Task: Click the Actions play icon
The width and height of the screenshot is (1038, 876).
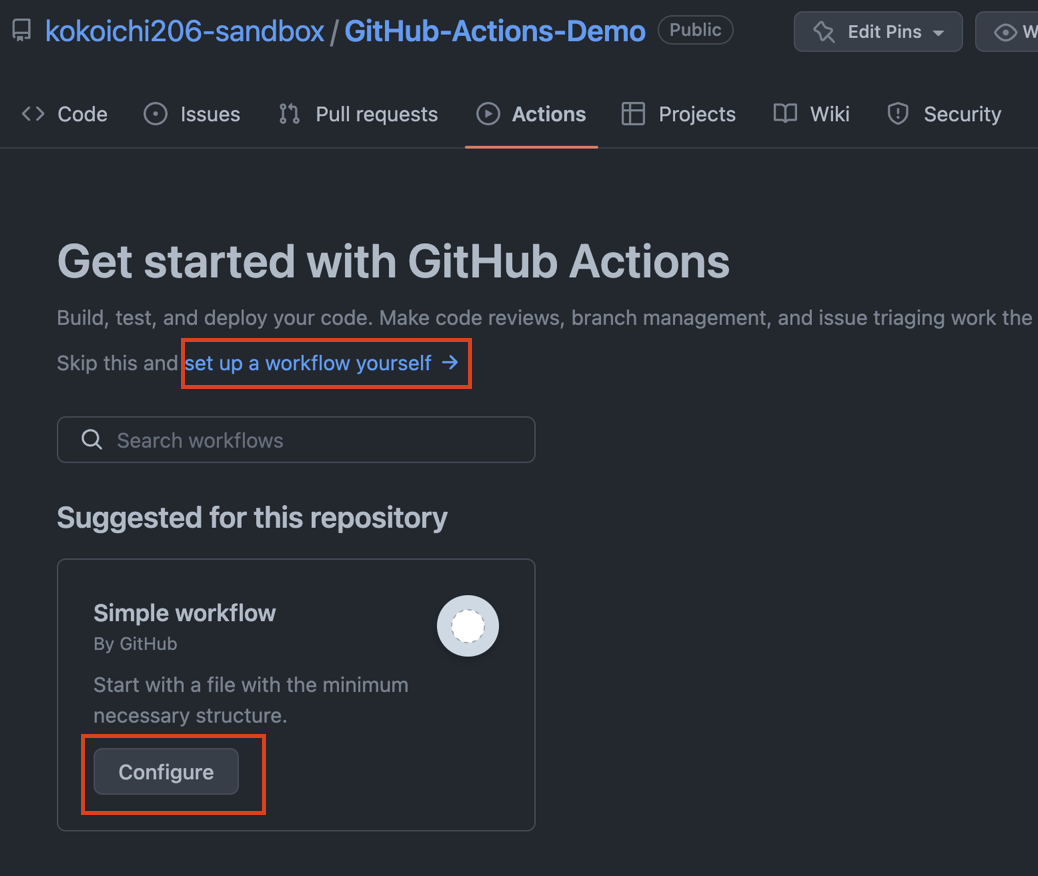Action: [x=489, y=114]
